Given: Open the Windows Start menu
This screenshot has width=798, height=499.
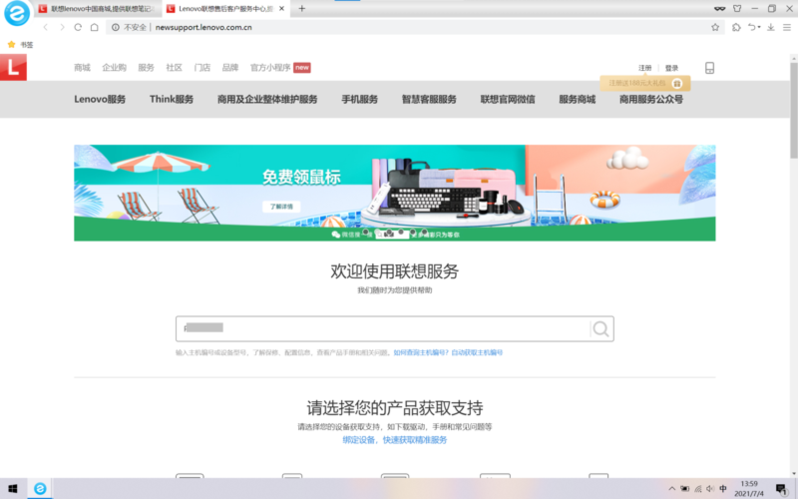Looking at the screenshot, I should click(x=13, y=489).
